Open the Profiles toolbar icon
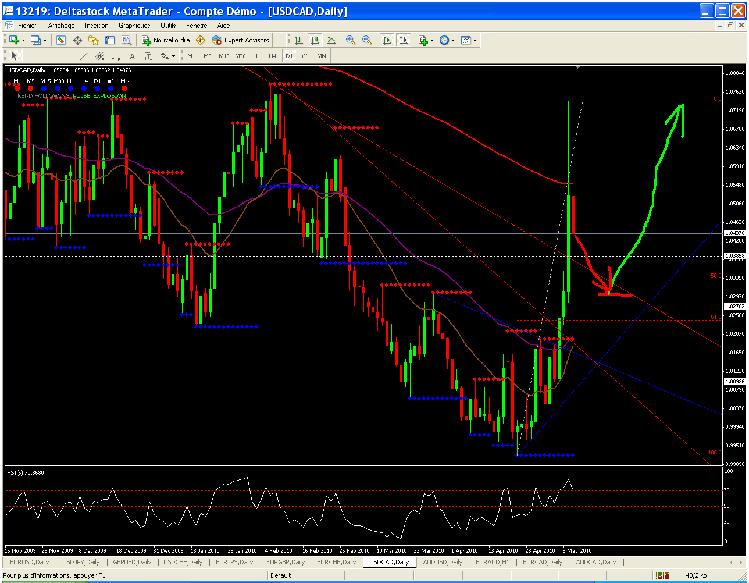The height and width of the screenshot is (583, 749). (36, 40)
